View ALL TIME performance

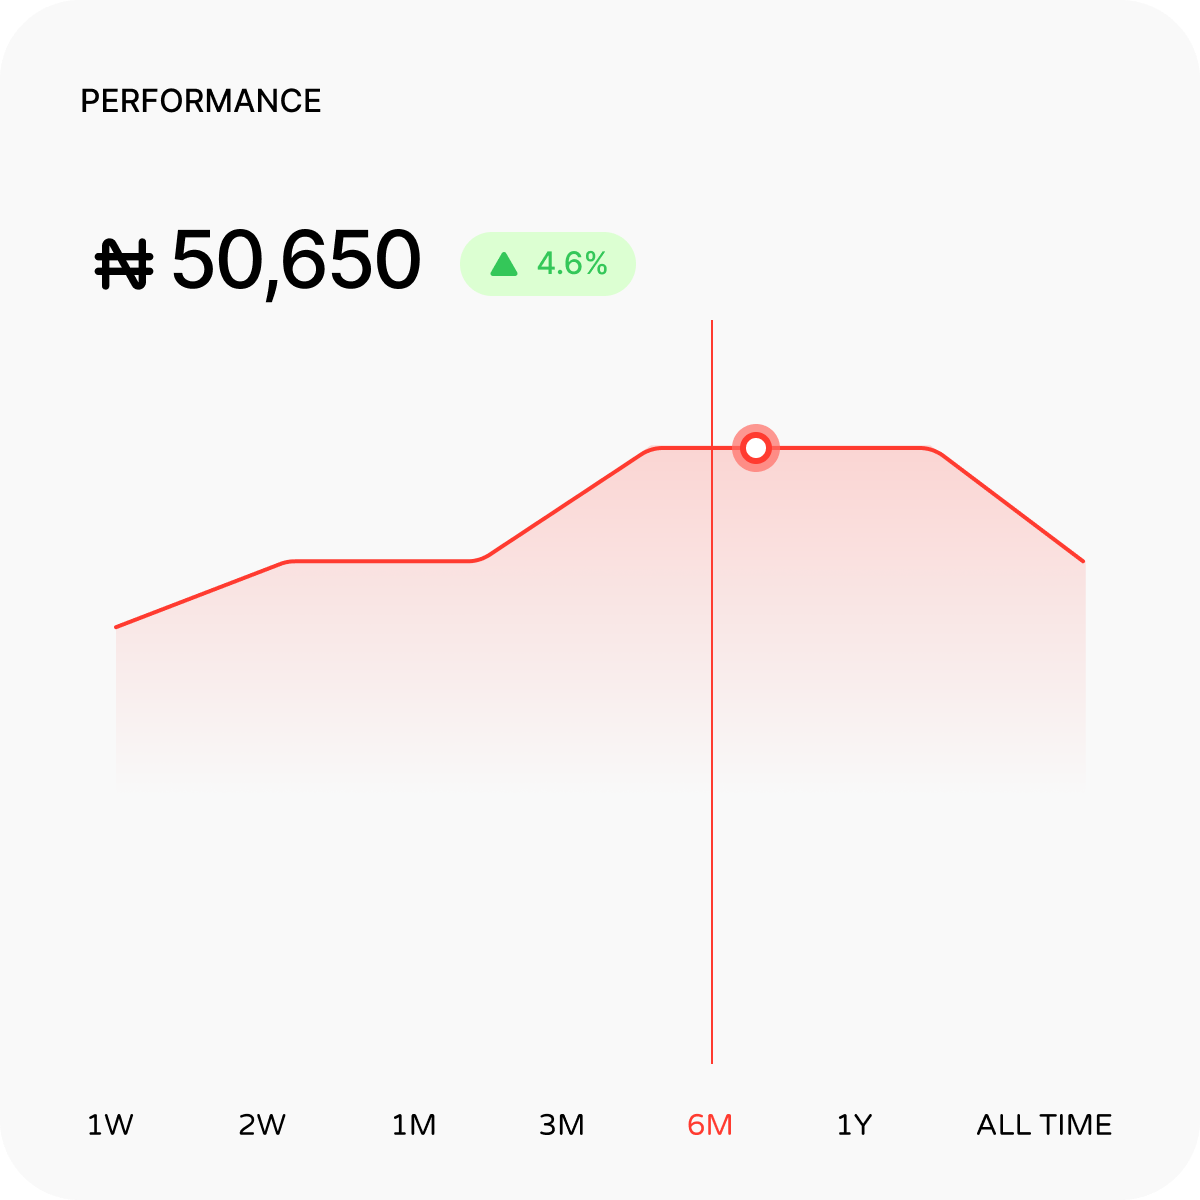(x=1044, y=1125)
